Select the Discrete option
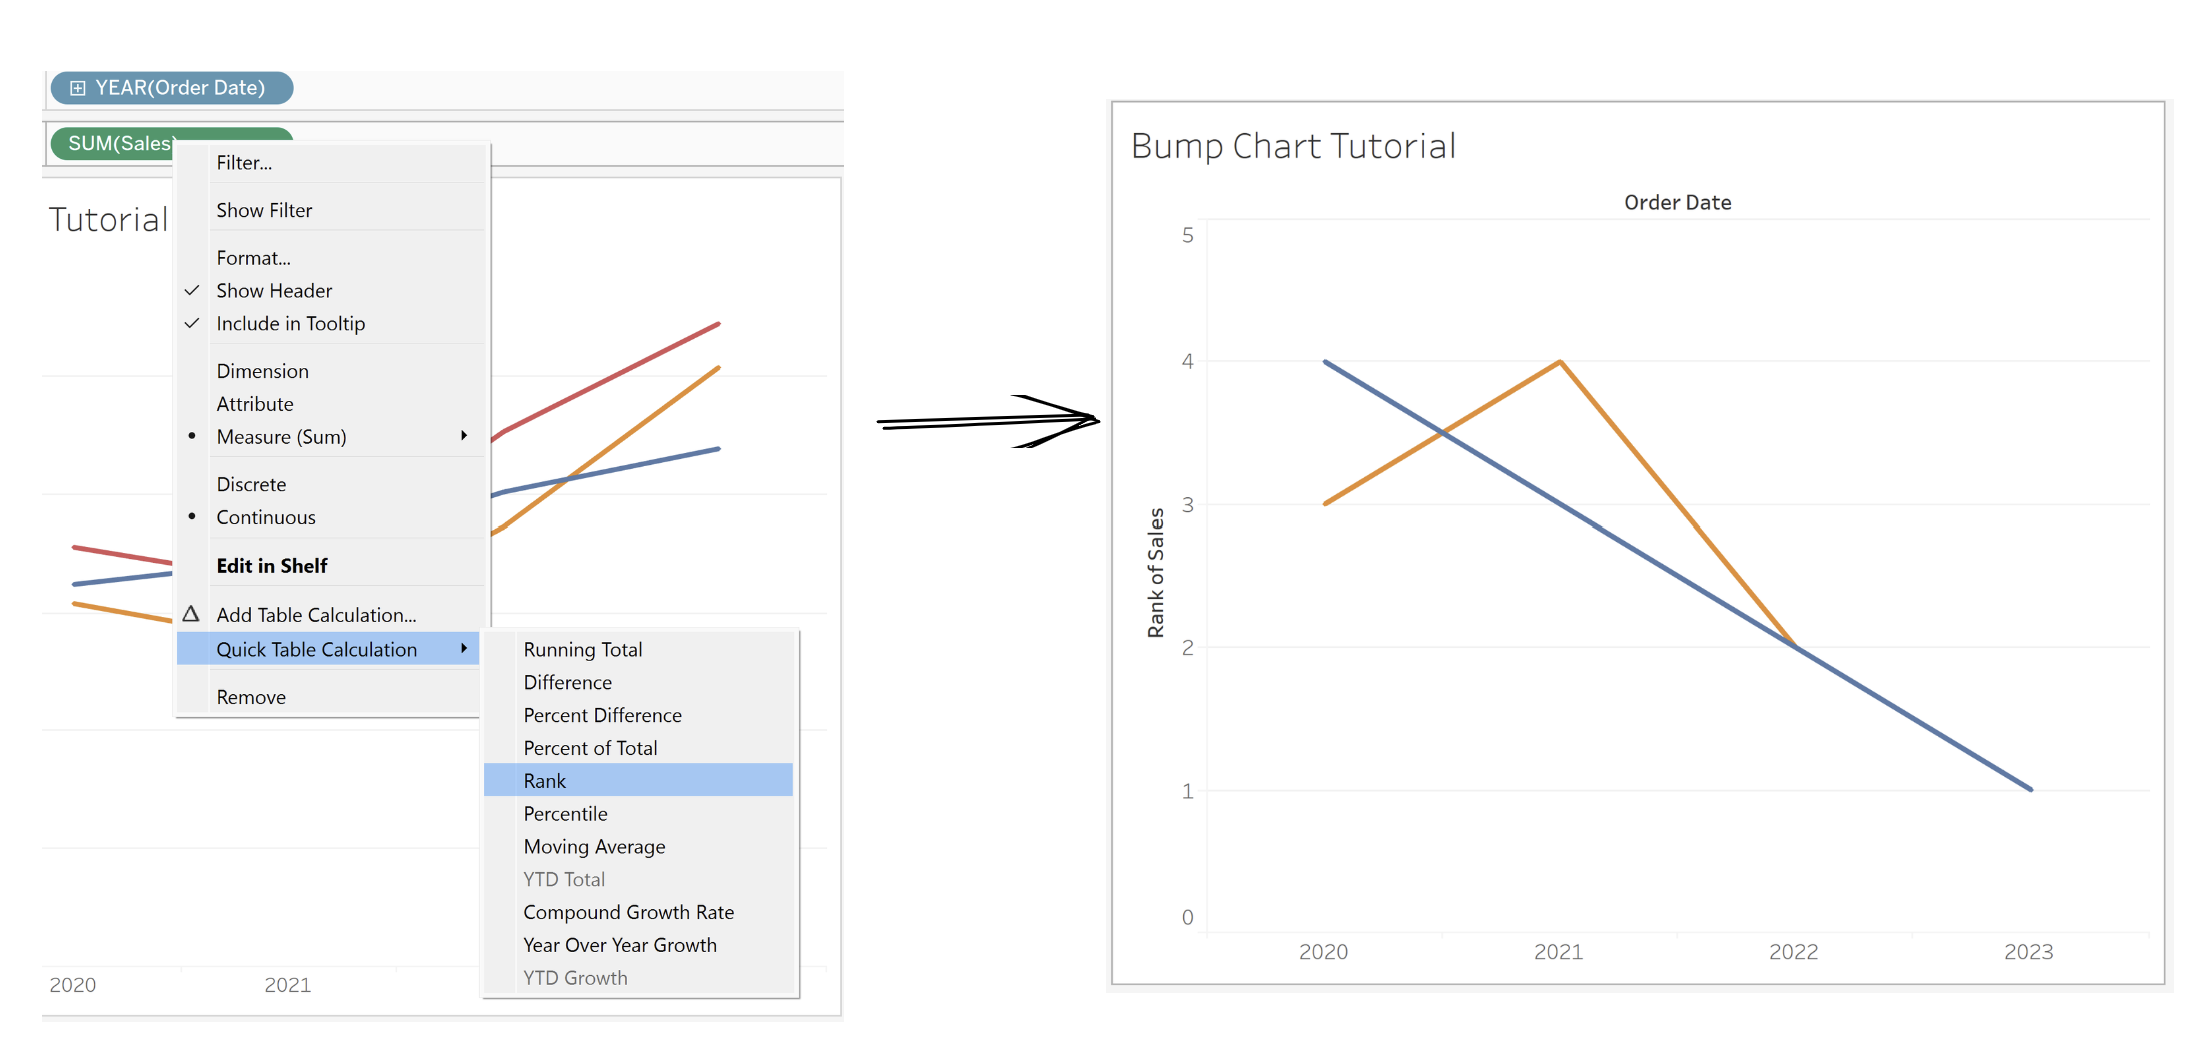Image resolution: width=2199 pixels, height=1050 pixels. pos(251,484)
